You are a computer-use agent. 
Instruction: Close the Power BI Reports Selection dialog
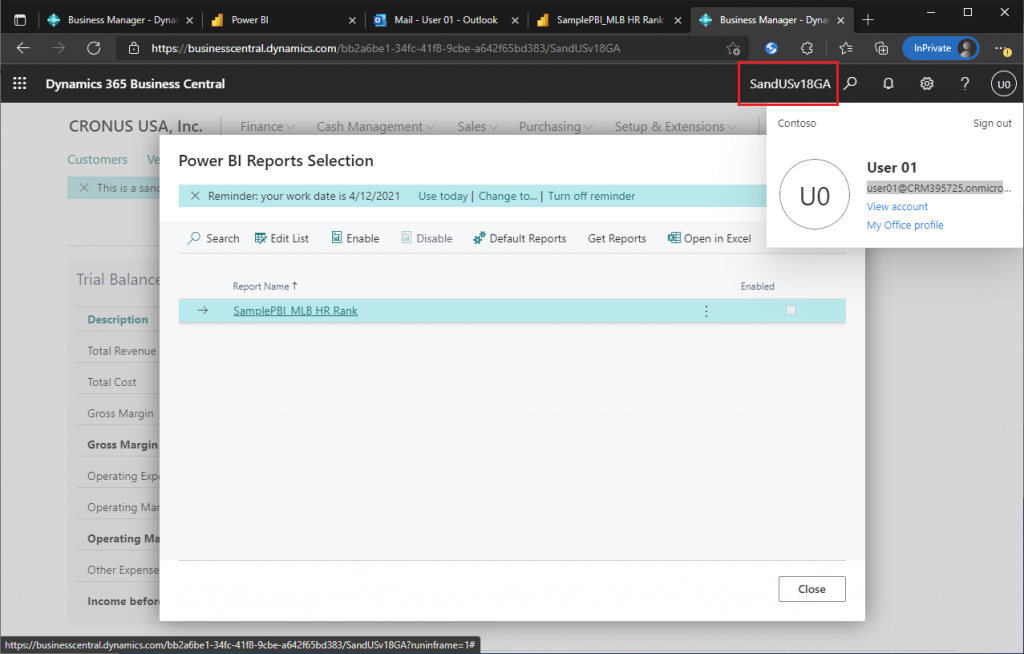pyautogui.click(x=812, y=589)
